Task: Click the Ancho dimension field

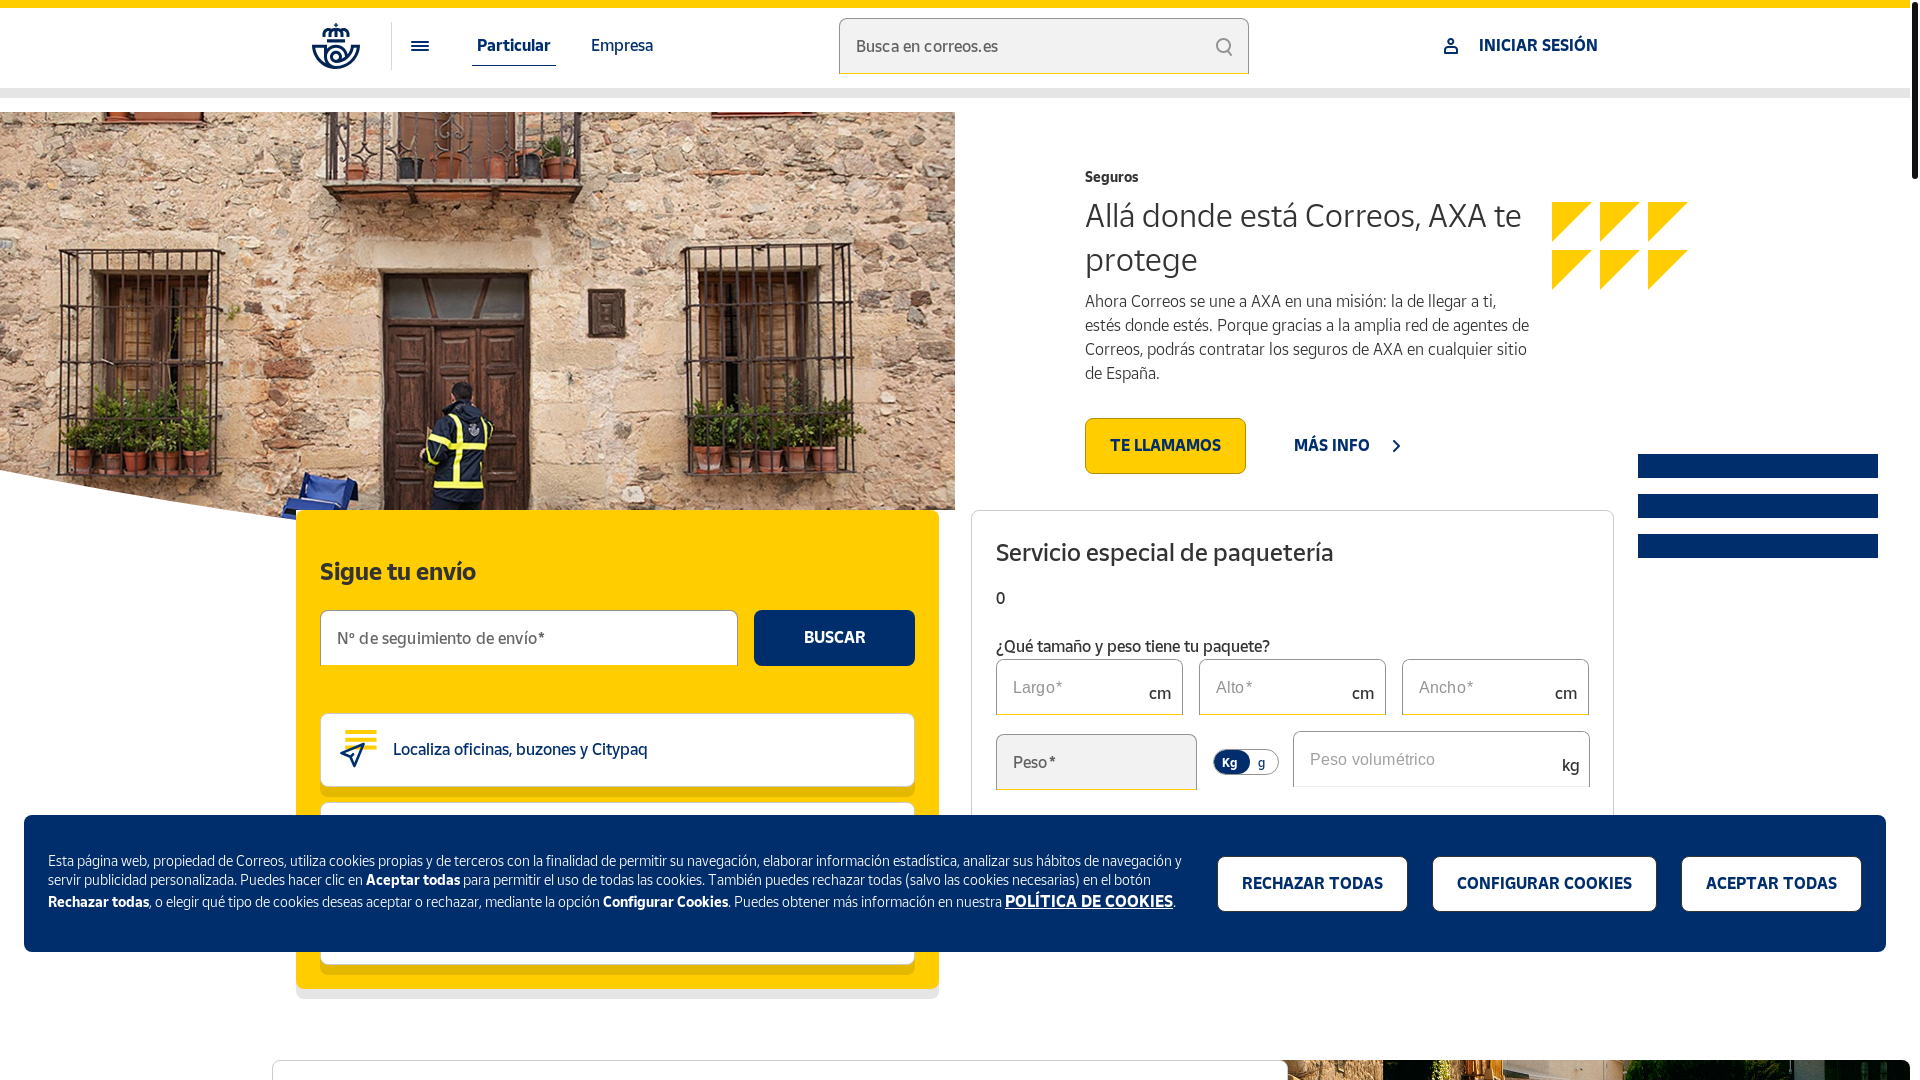Action: click(x=1495, y=687)
